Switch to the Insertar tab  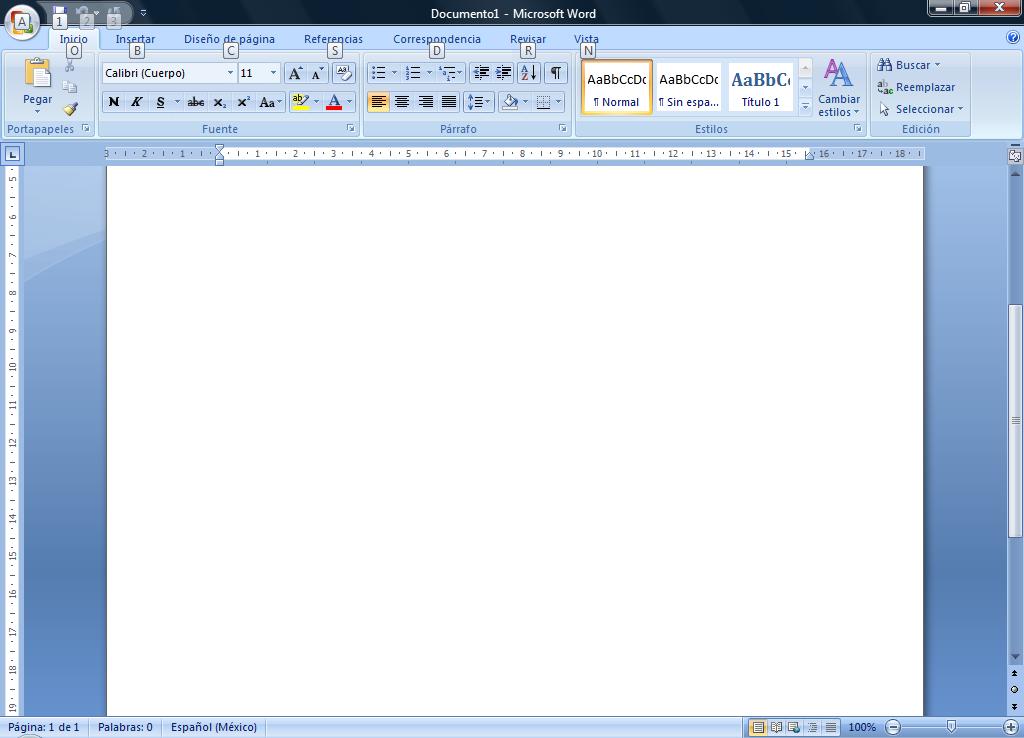(135, 39)
